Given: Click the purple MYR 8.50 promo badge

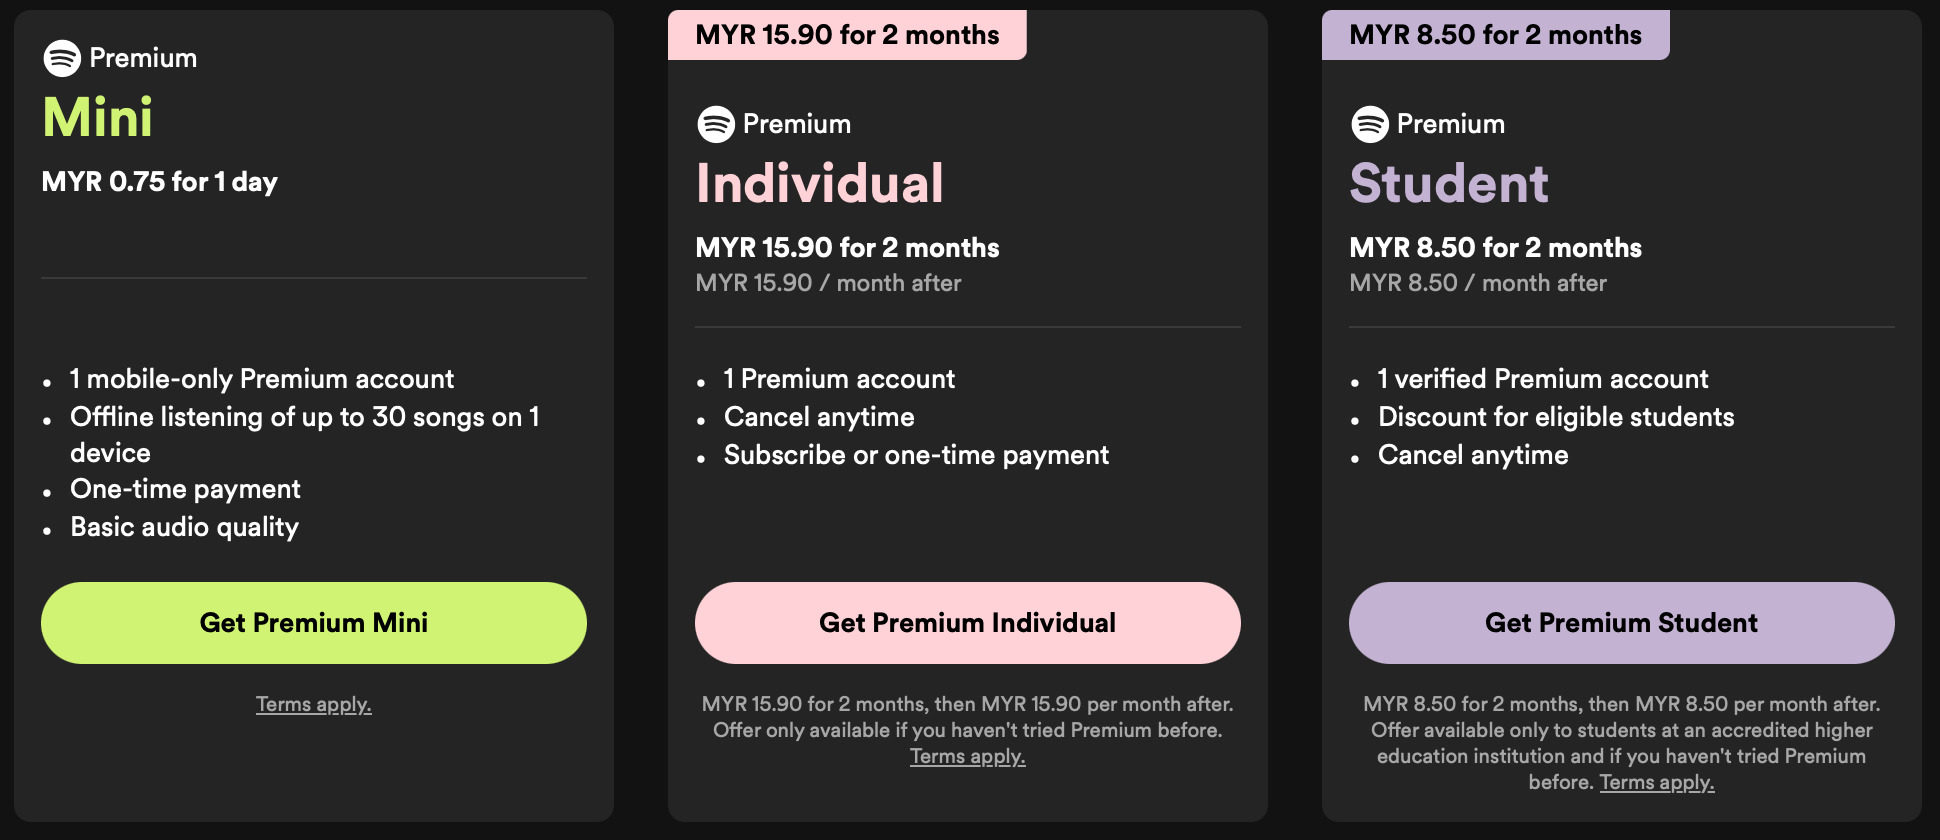Looking at the screenshot, I should coord(1495,35).
